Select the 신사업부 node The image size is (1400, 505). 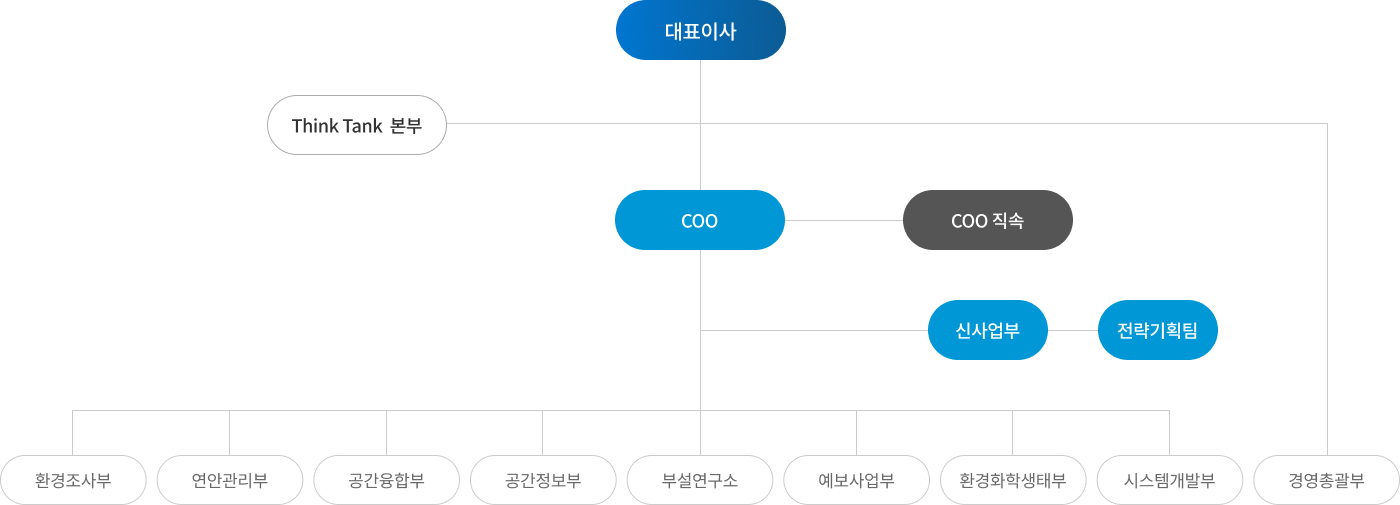pyautogui.click(x=987, y=330)
